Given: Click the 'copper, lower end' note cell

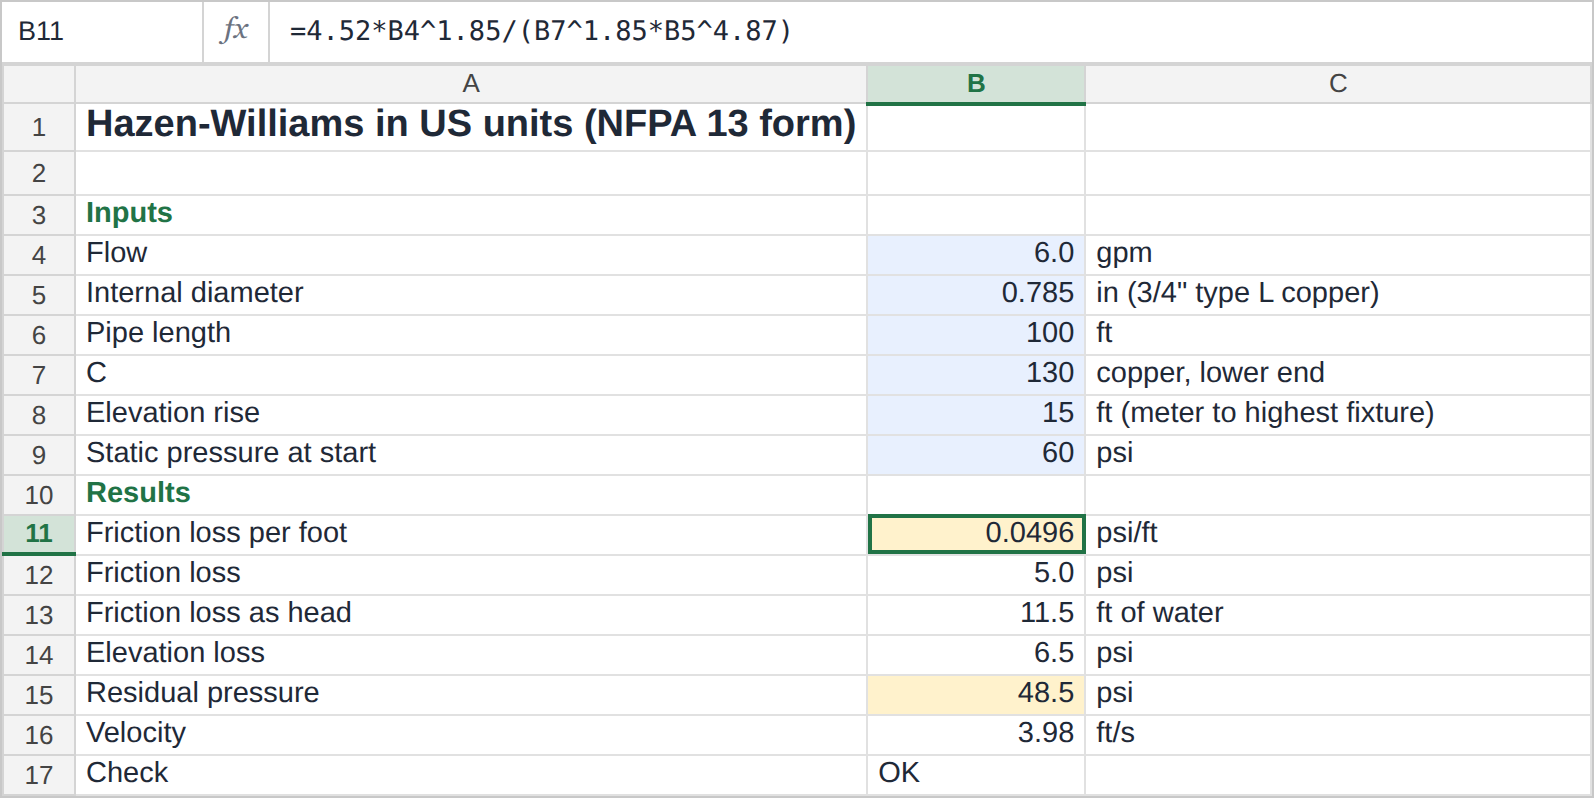Looking at the screenshot, I should [x=1338, y=375].
